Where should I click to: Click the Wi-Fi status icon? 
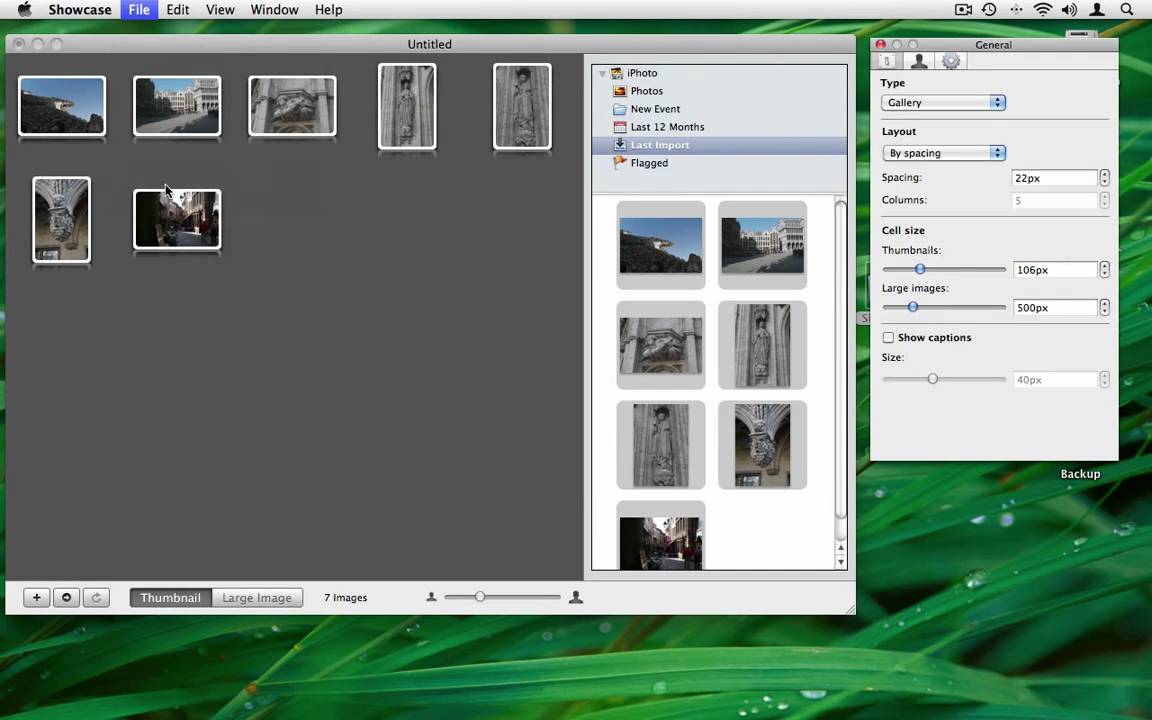pos(1043,10)
